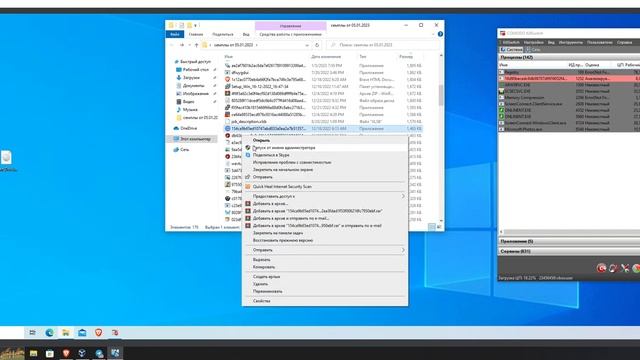Open address bar history dropdown
Image resolution: width=640 pixels, height=360 pixels.
point(307,45)
